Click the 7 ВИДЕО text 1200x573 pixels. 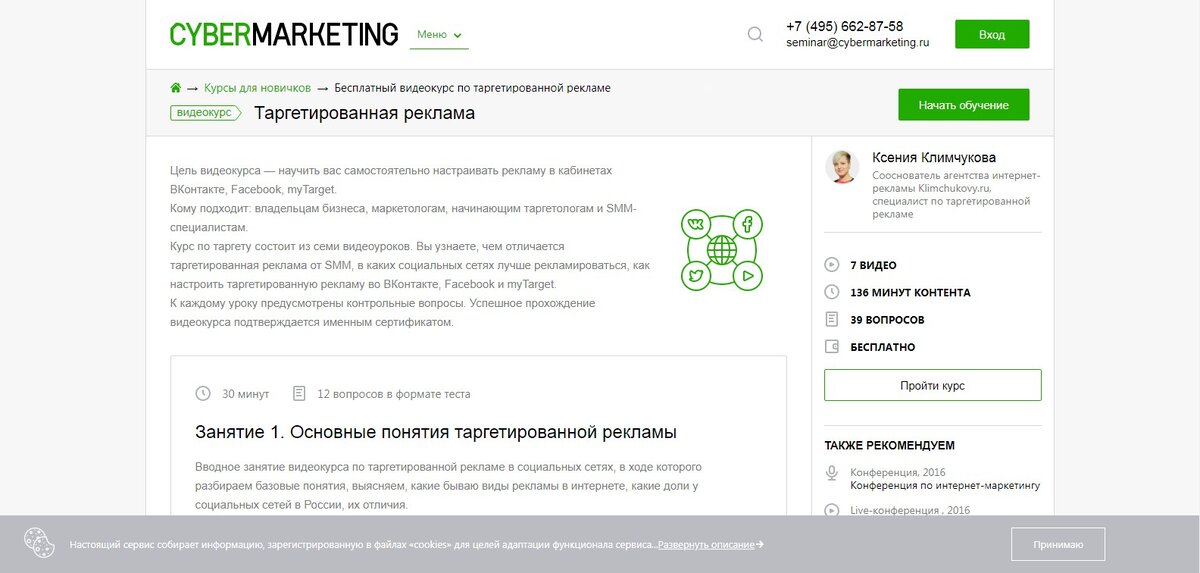pyautogui.click(x=873, y=266)
